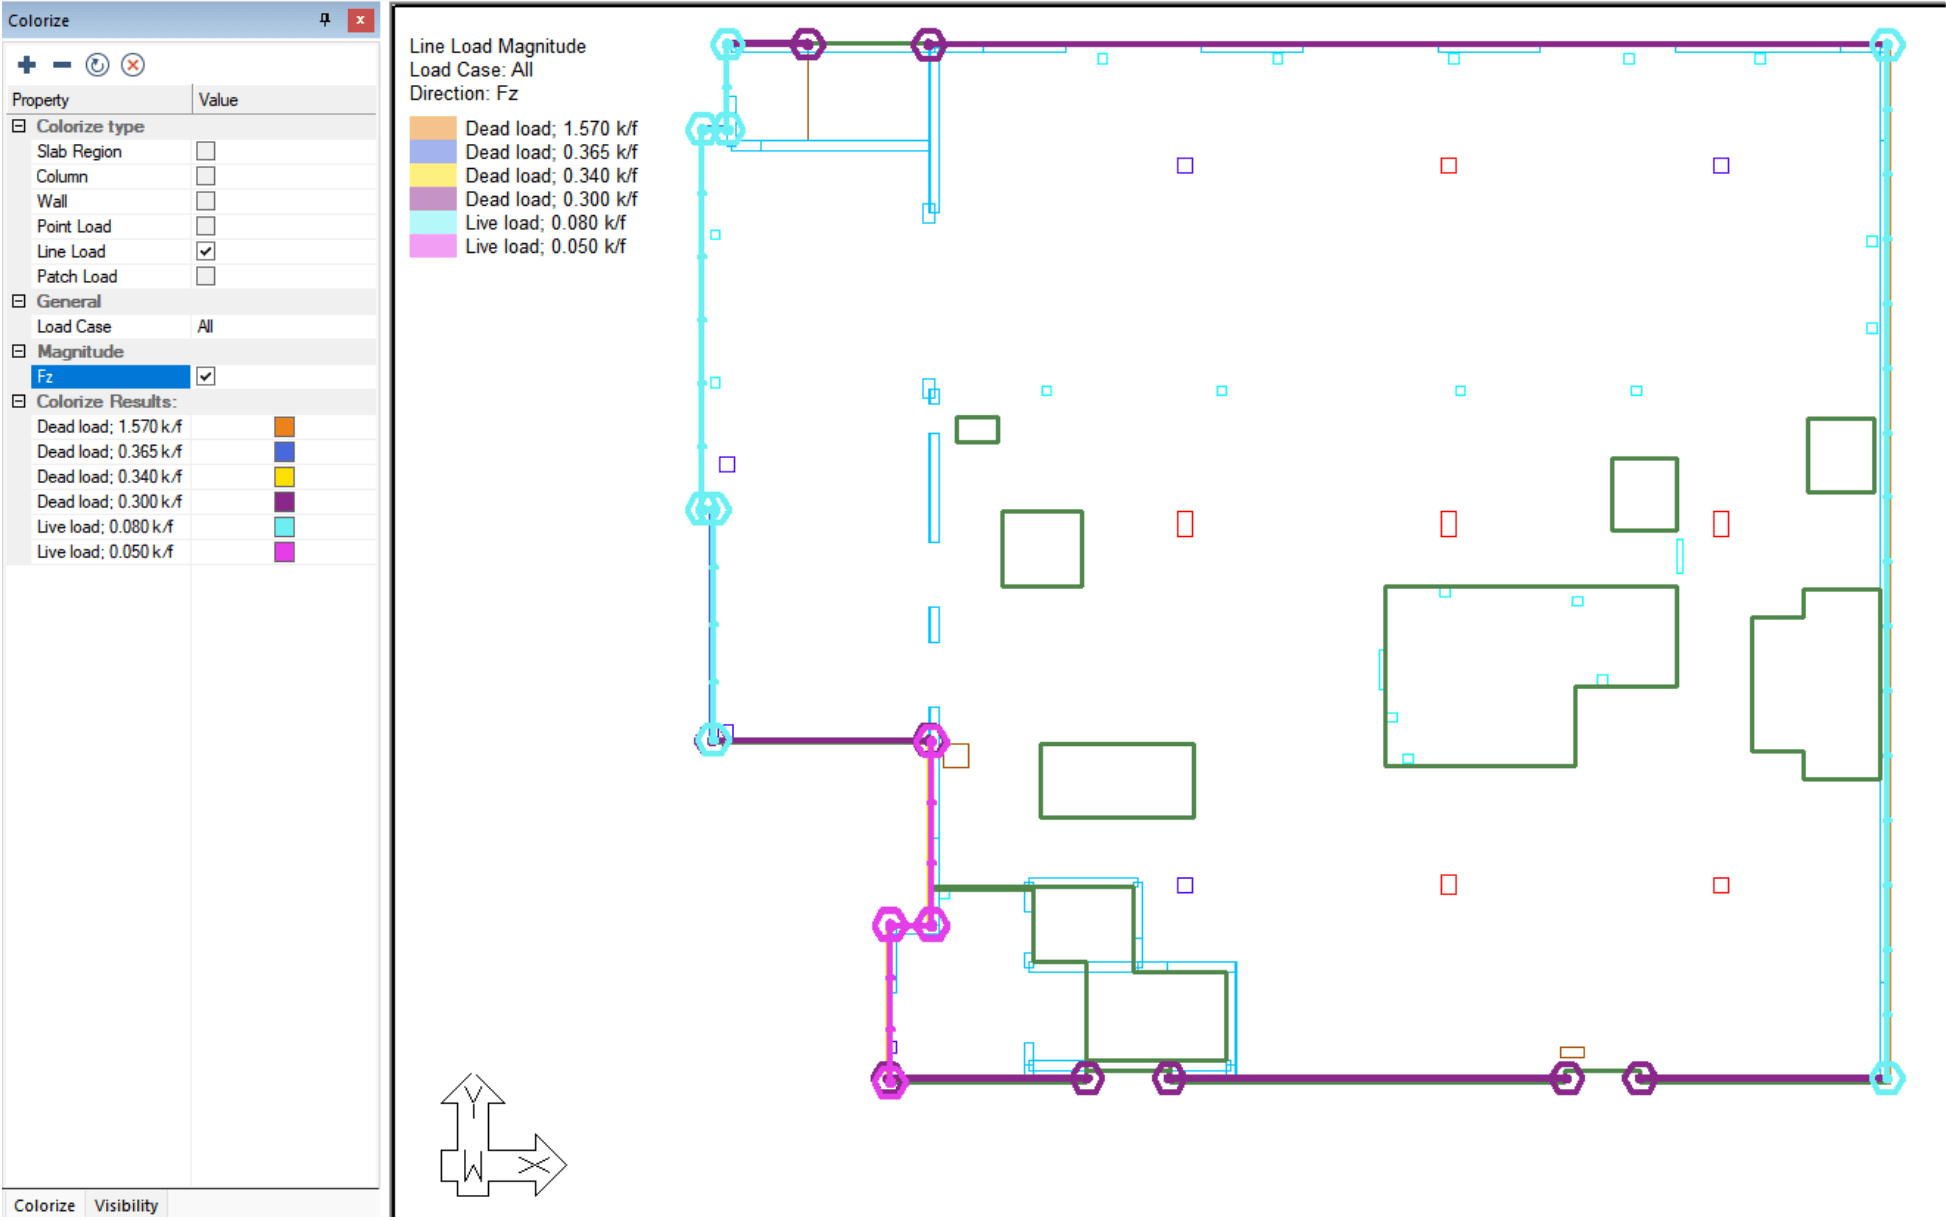Click magenta swatch for Live load 0.050 k/f

click(x=284, y=552)
